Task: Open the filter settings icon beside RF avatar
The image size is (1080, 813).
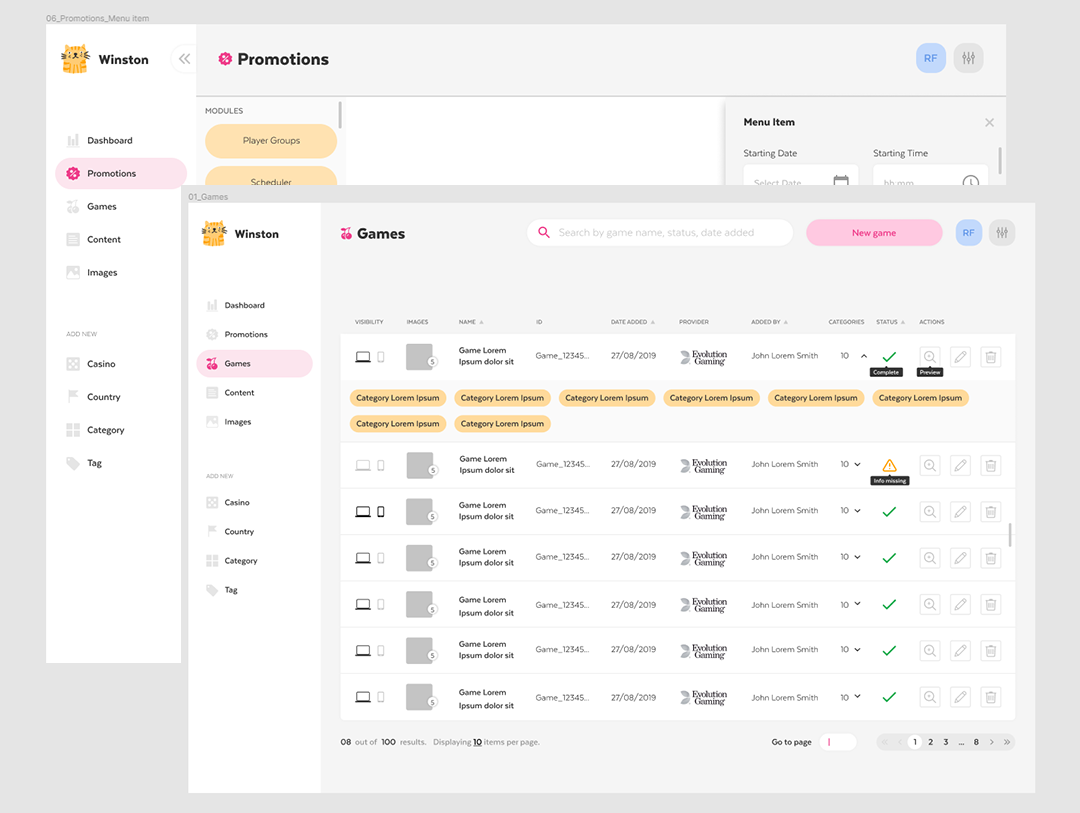Action: (1002, 232)
